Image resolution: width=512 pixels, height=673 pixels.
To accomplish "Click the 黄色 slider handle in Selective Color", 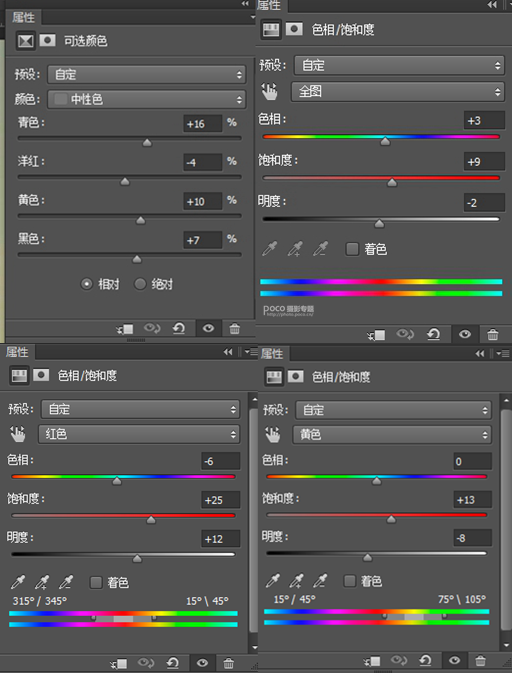I will [x=140, y=221].
